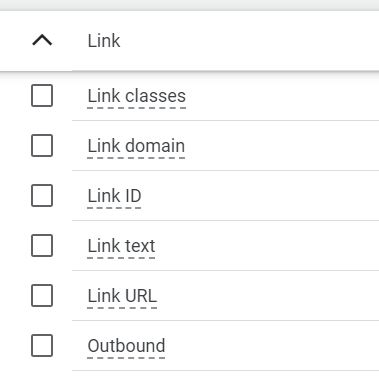379x377 pixels.
Task: Click empty space in the Outbound row
Action: pos(272,346)
